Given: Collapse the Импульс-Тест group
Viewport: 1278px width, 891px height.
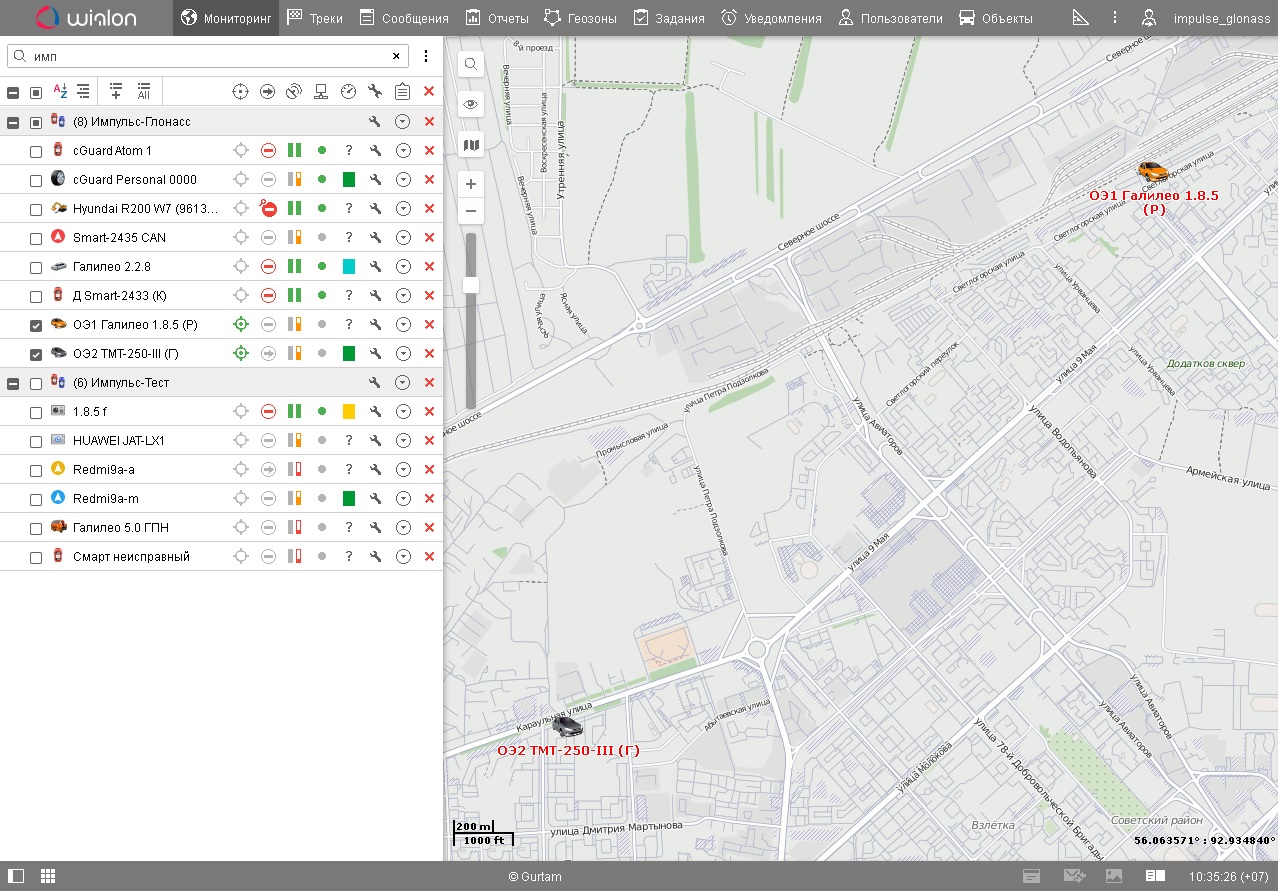Looking at the screenshot, I should (13, 384).
